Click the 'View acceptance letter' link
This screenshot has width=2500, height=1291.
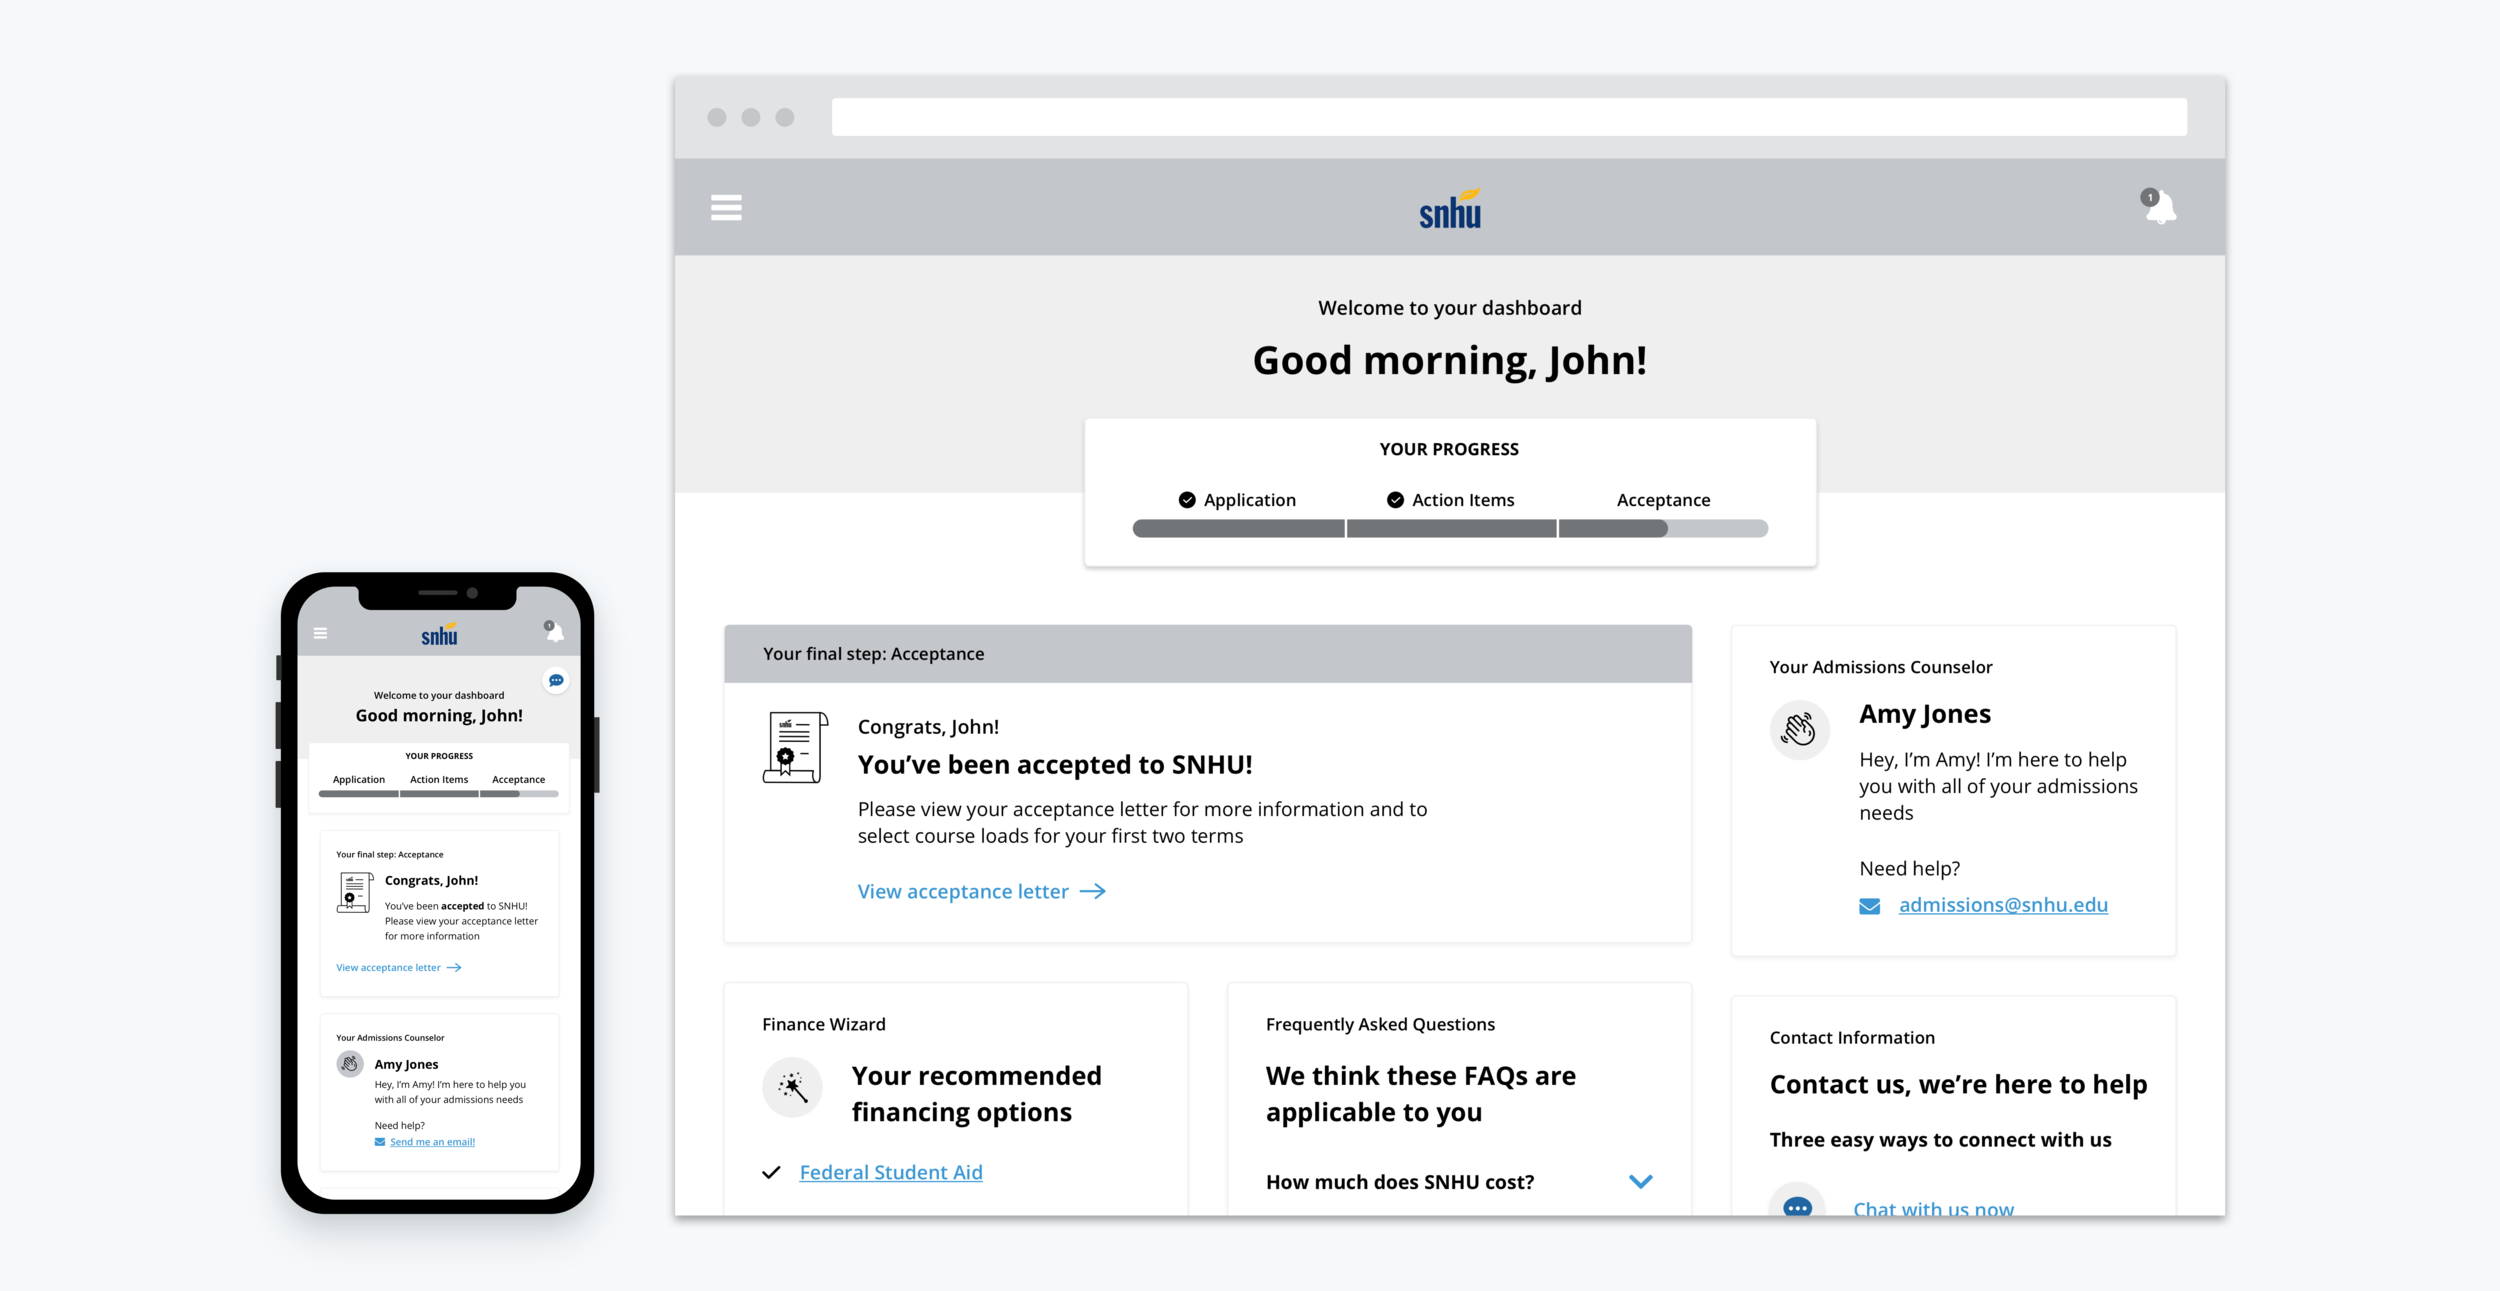click(x=961, y=891)
